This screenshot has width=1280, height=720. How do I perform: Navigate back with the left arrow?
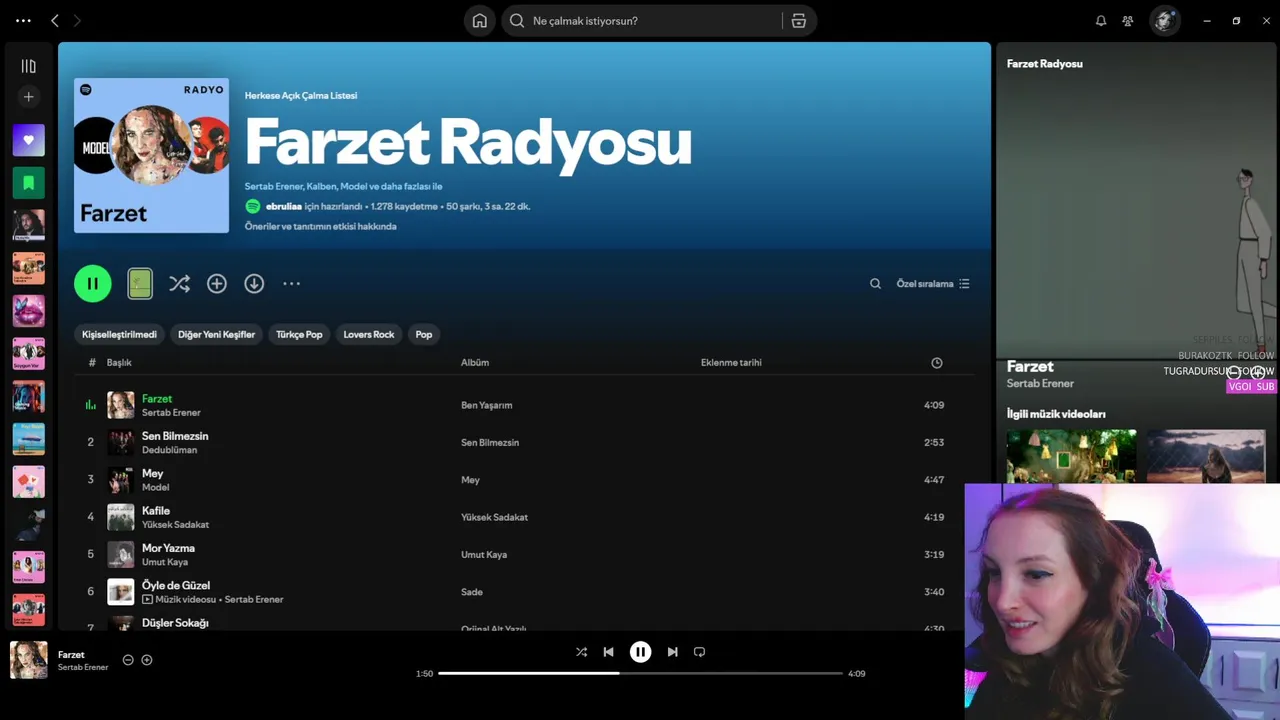click(x=55, y=21)
